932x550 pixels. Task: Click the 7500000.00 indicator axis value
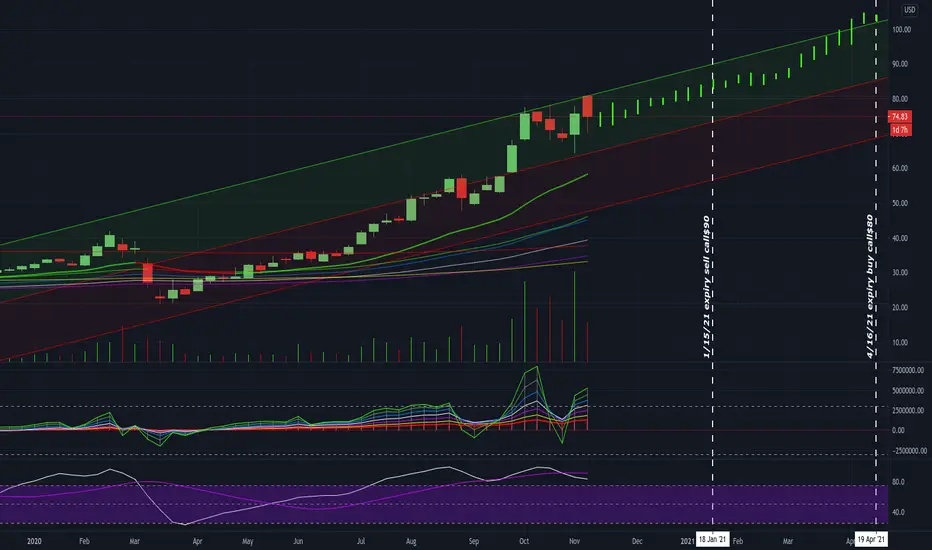pyautogui.click(x=908, y=370)
